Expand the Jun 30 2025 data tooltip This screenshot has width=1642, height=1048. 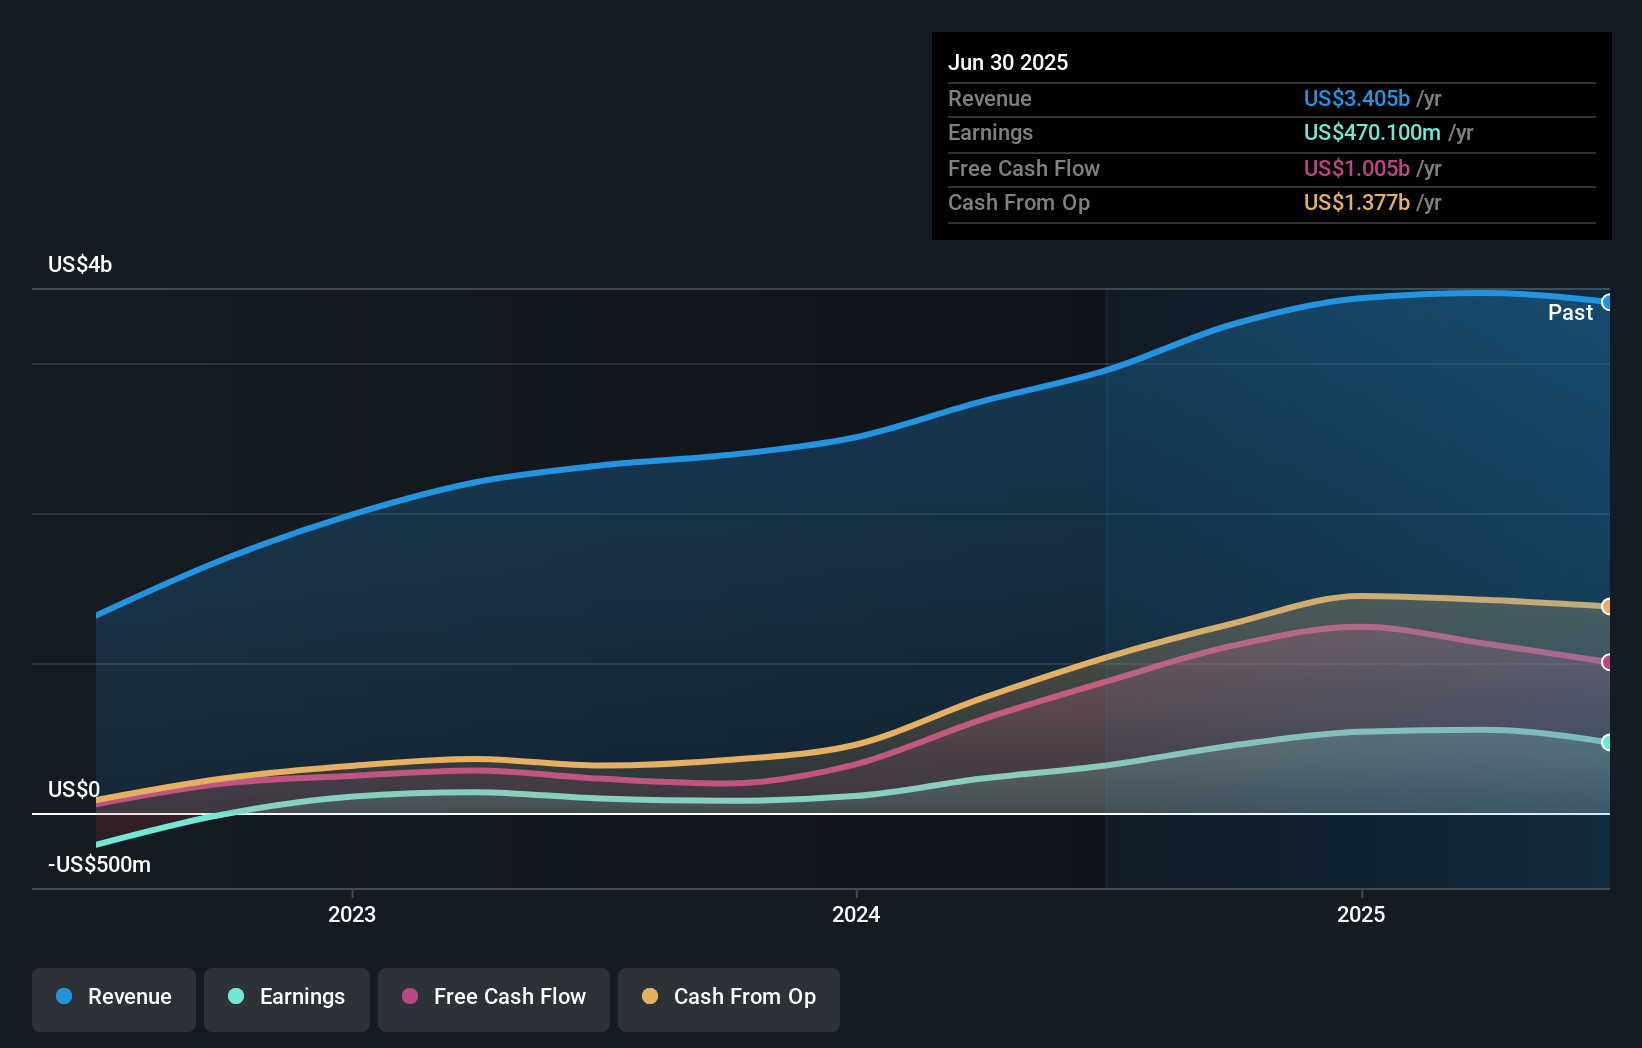point(1009,62)
